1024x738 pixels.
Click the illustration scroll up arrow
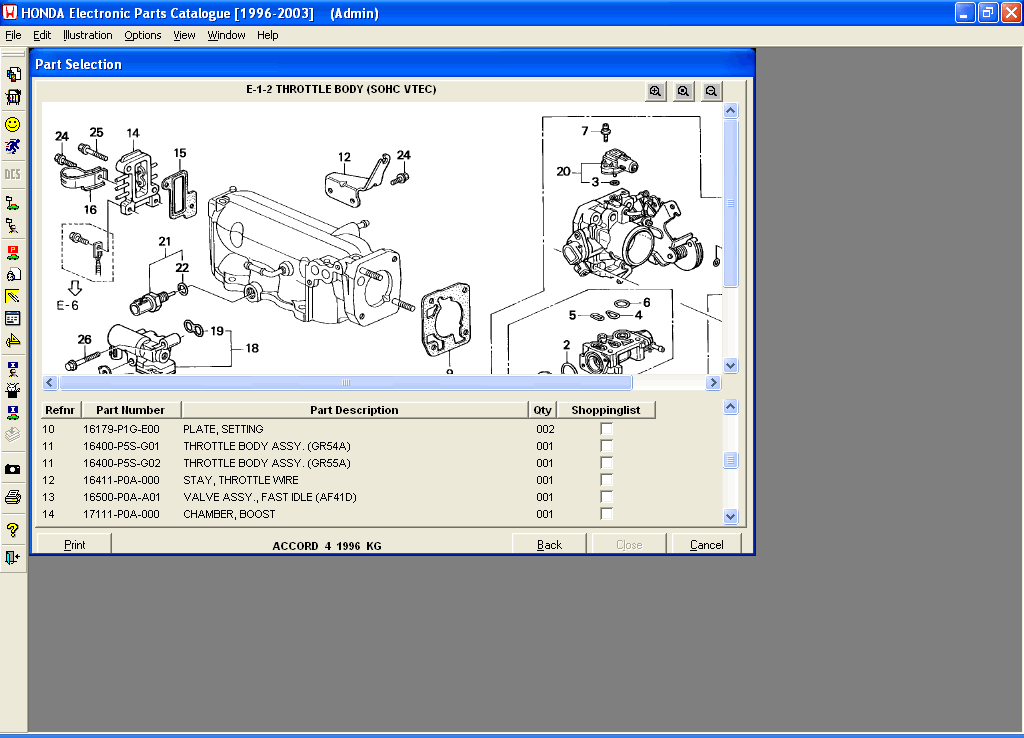pos(731,110)
